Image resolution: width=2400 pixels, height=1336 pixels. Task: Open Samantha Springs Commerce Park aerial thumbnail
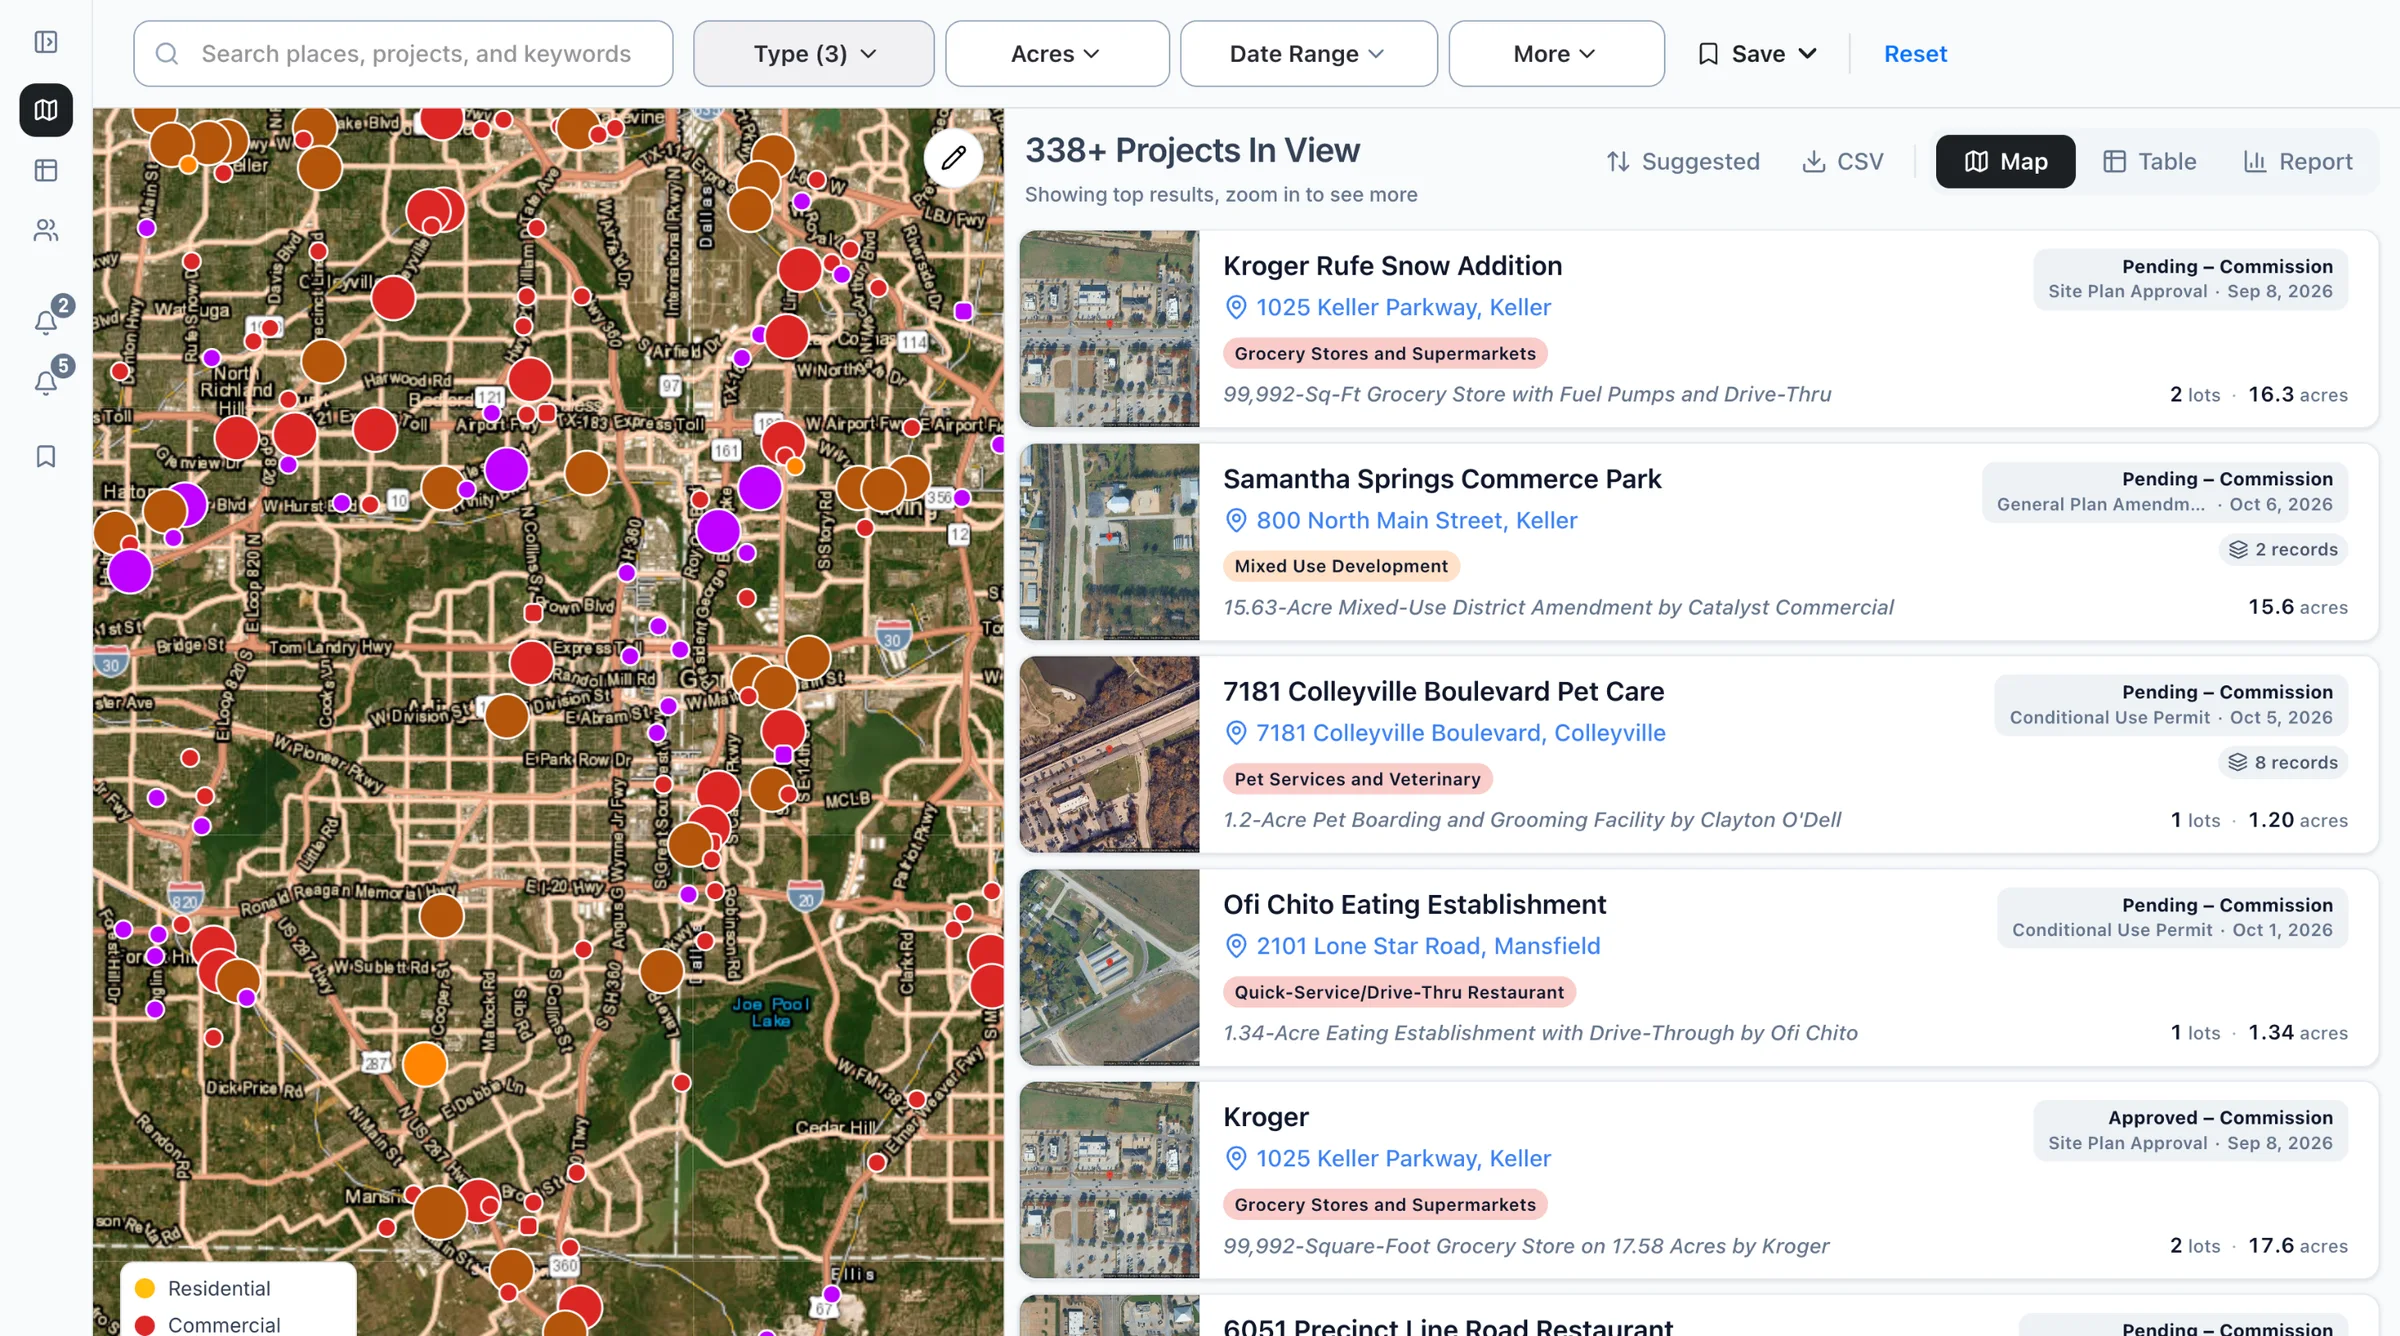pos(1109,541)
